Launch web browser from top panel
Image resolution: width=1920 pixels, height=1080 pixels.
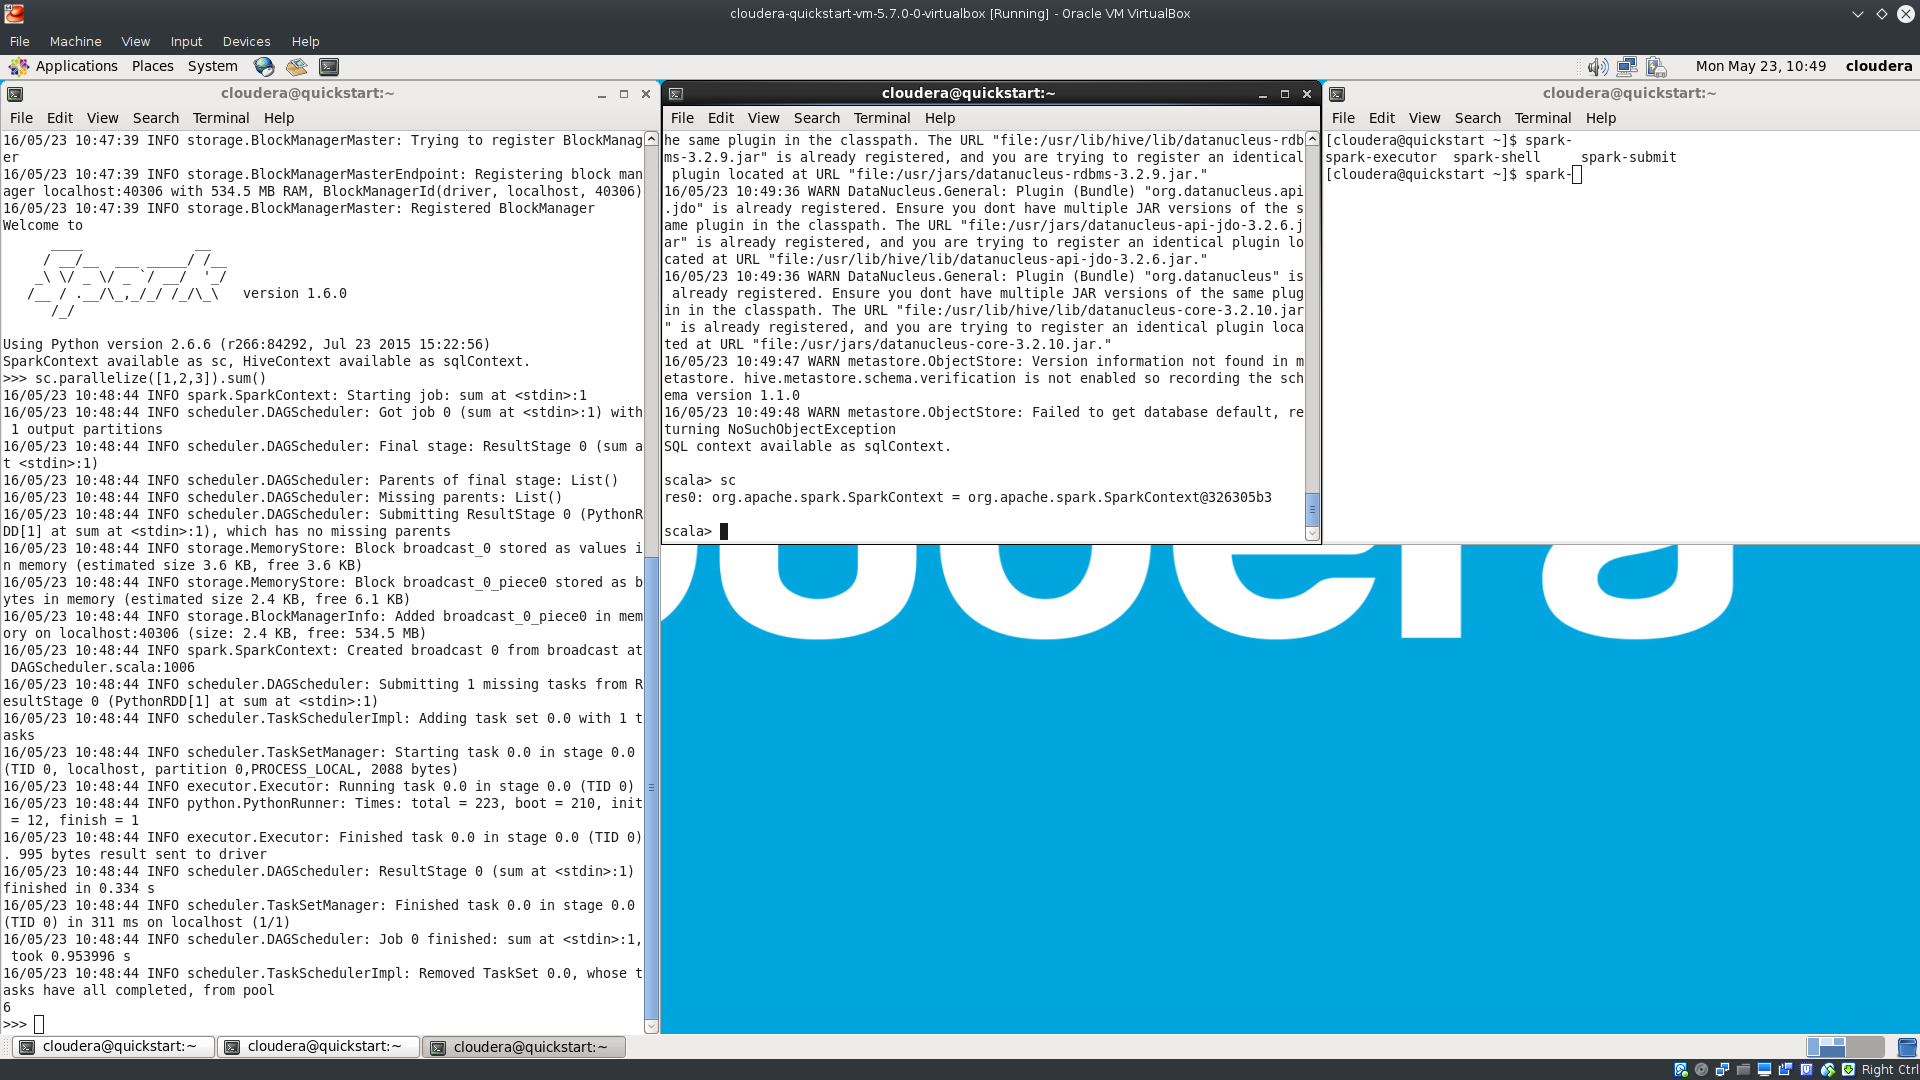264,66
